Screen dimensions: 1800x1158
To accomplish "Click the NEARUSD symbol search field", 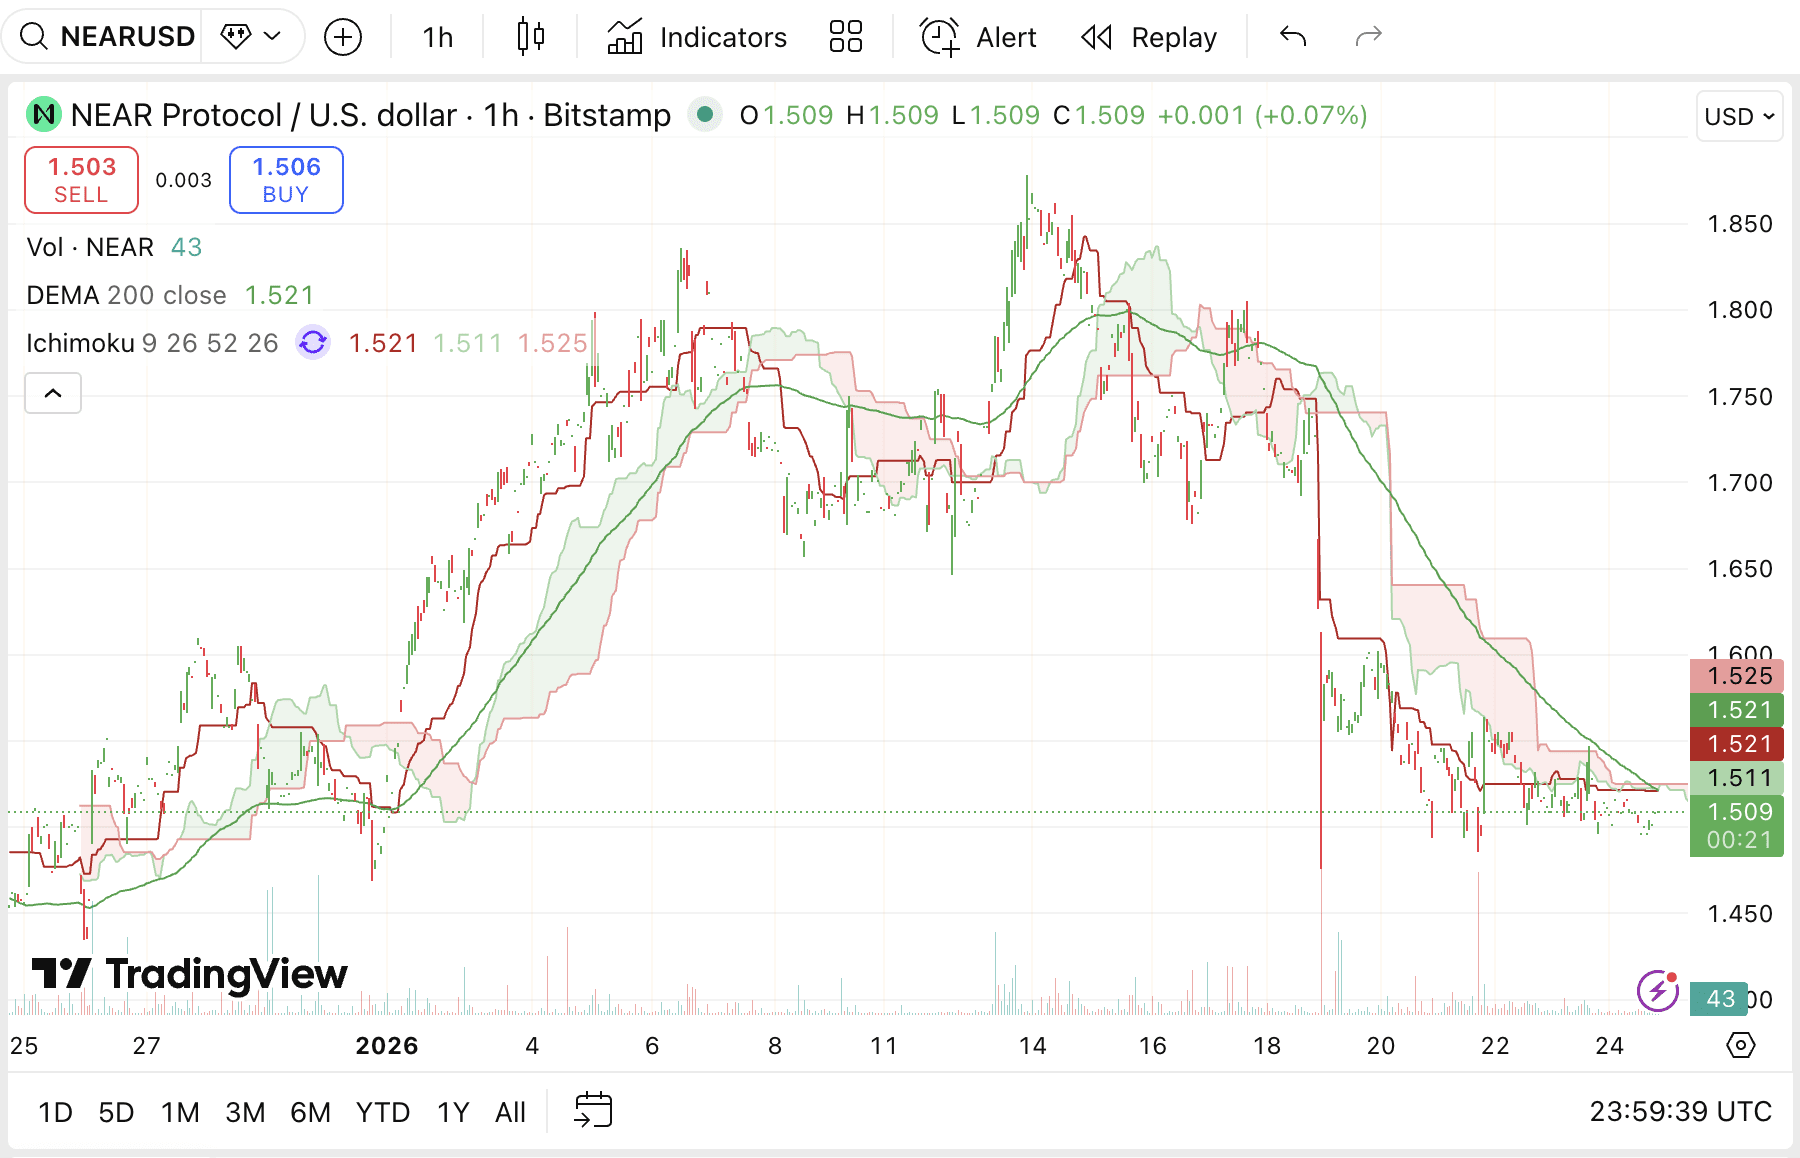I will tap(108, 37).
